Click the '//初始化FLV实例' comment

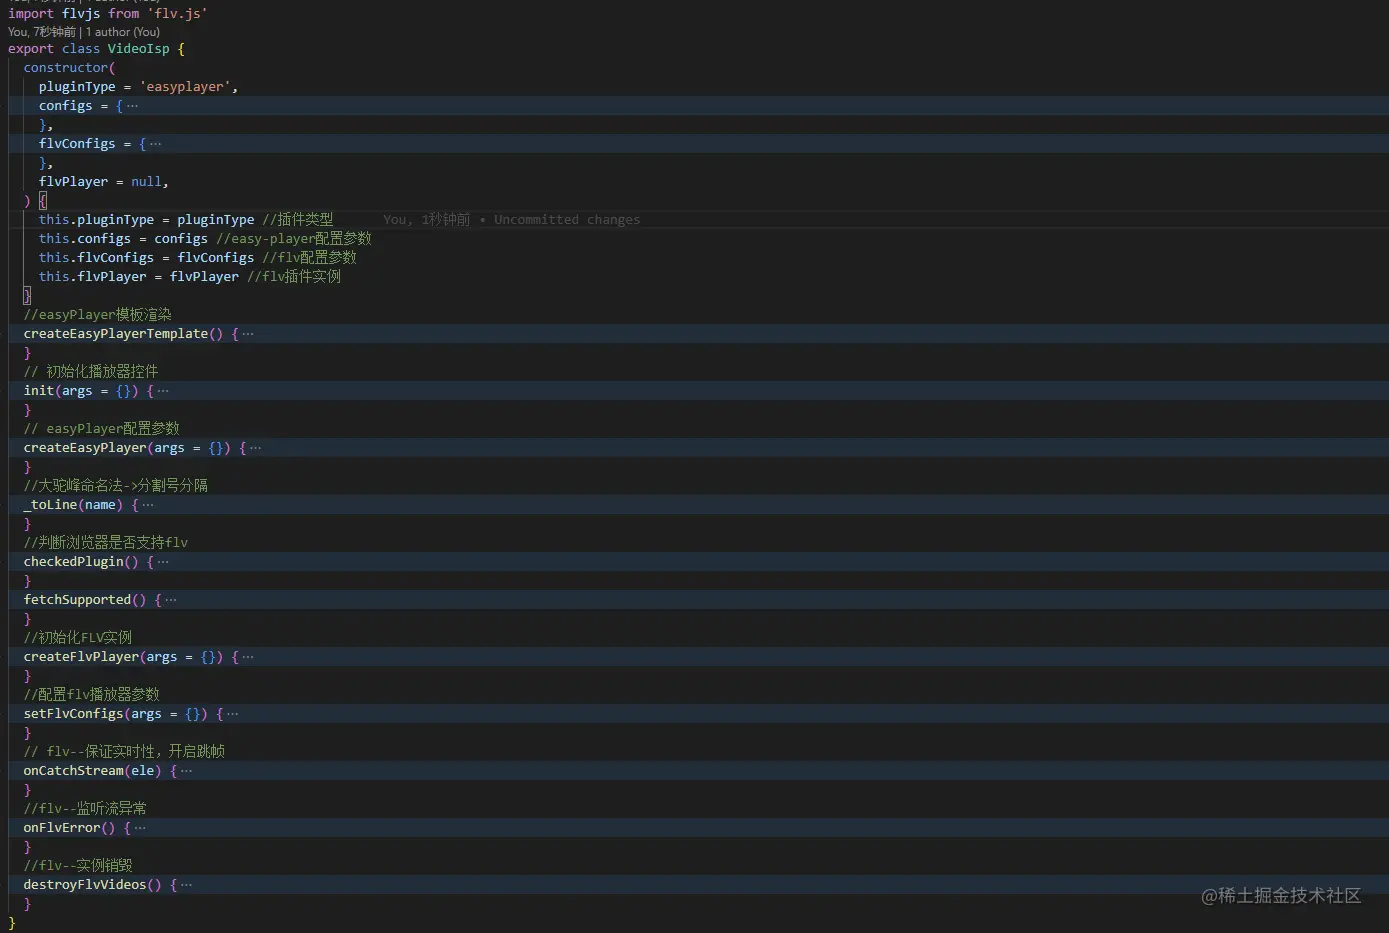(x=78, y=638)
